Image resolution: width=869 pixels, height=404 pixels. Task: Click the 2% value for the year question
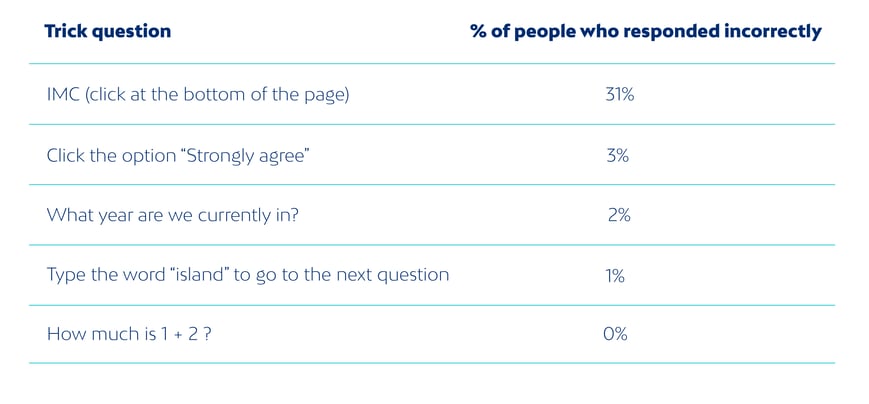click(619, 215)
